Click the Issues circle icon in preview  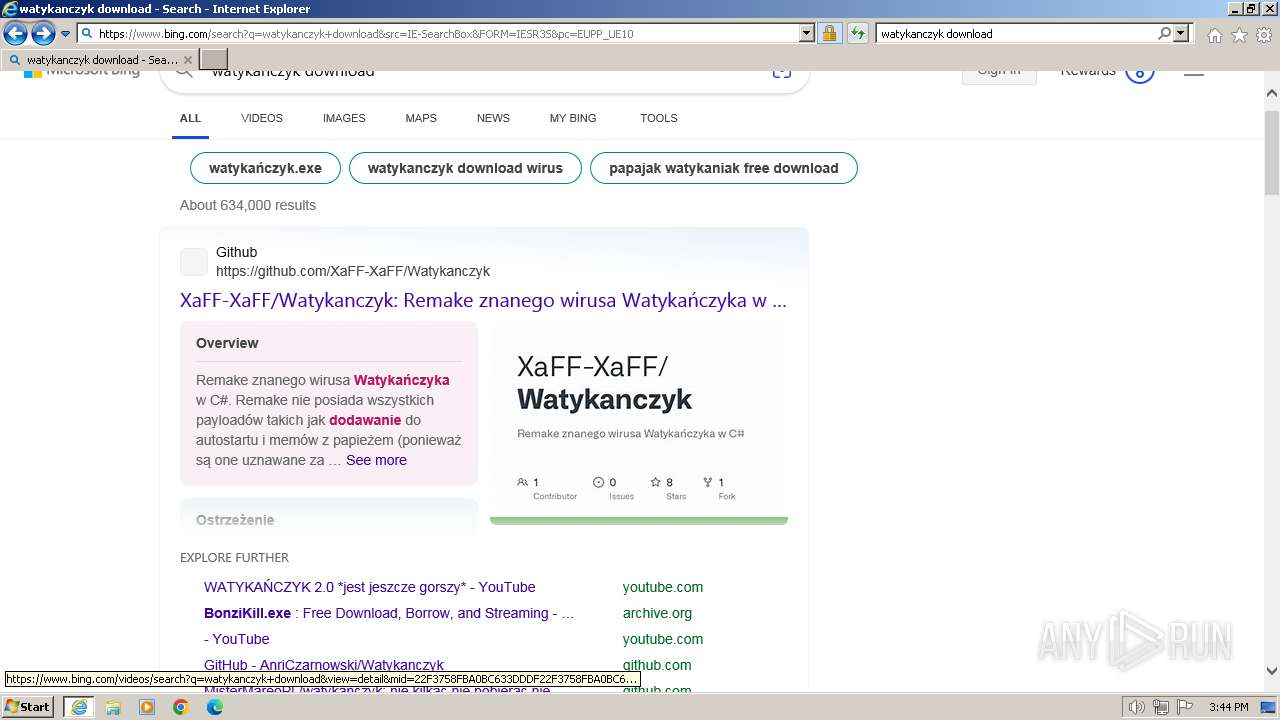[x=598, y=482]
